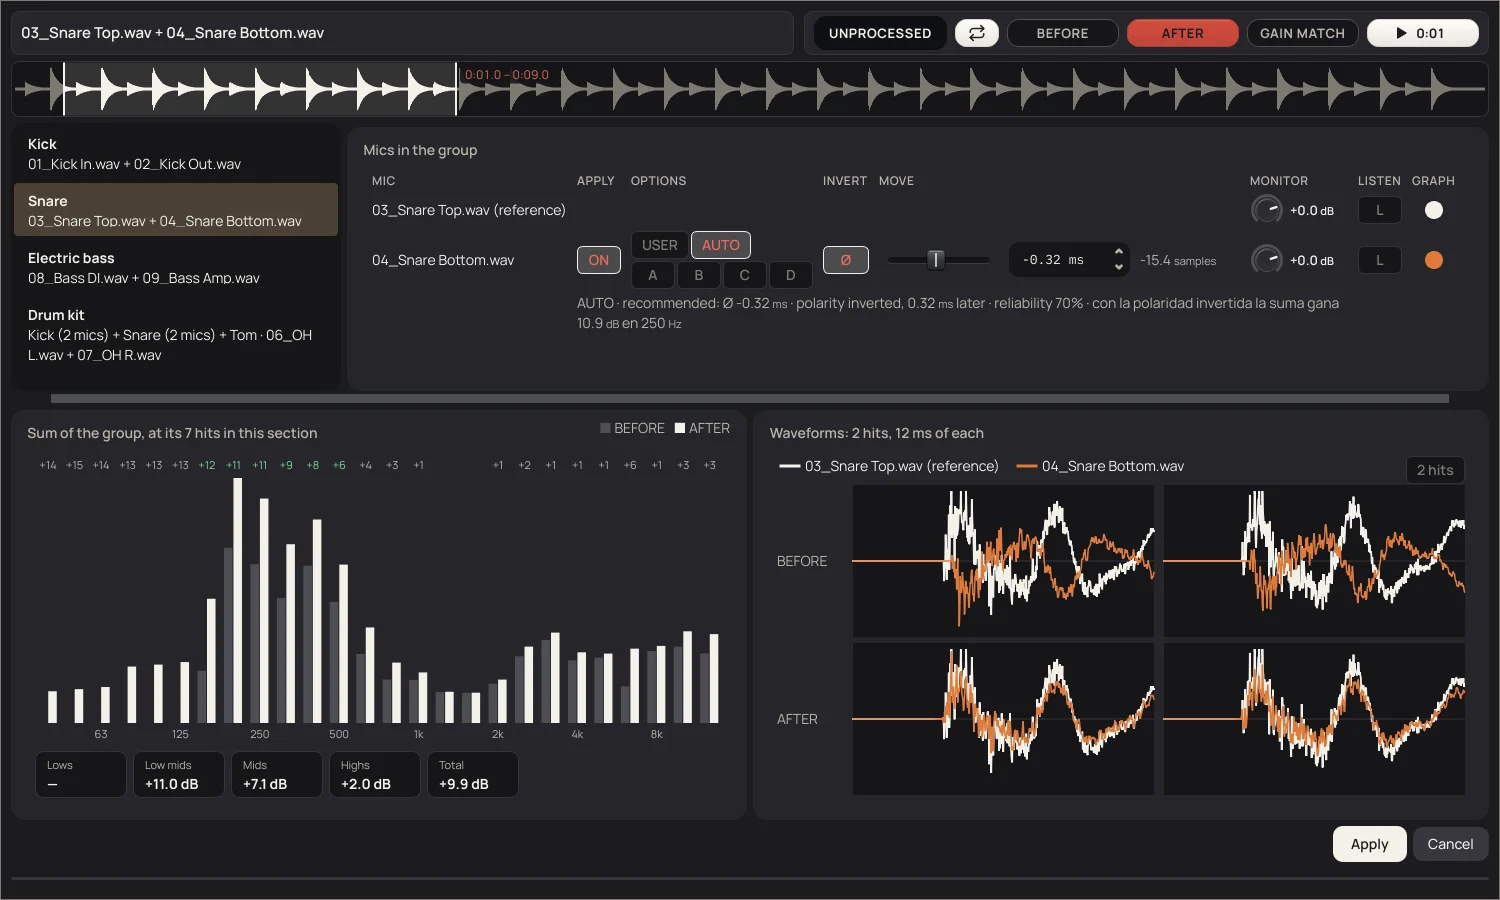Screen dimensions: 1500x900
Task: Click the Low mids +11.0 dB box
Action: tap(179, 775)
